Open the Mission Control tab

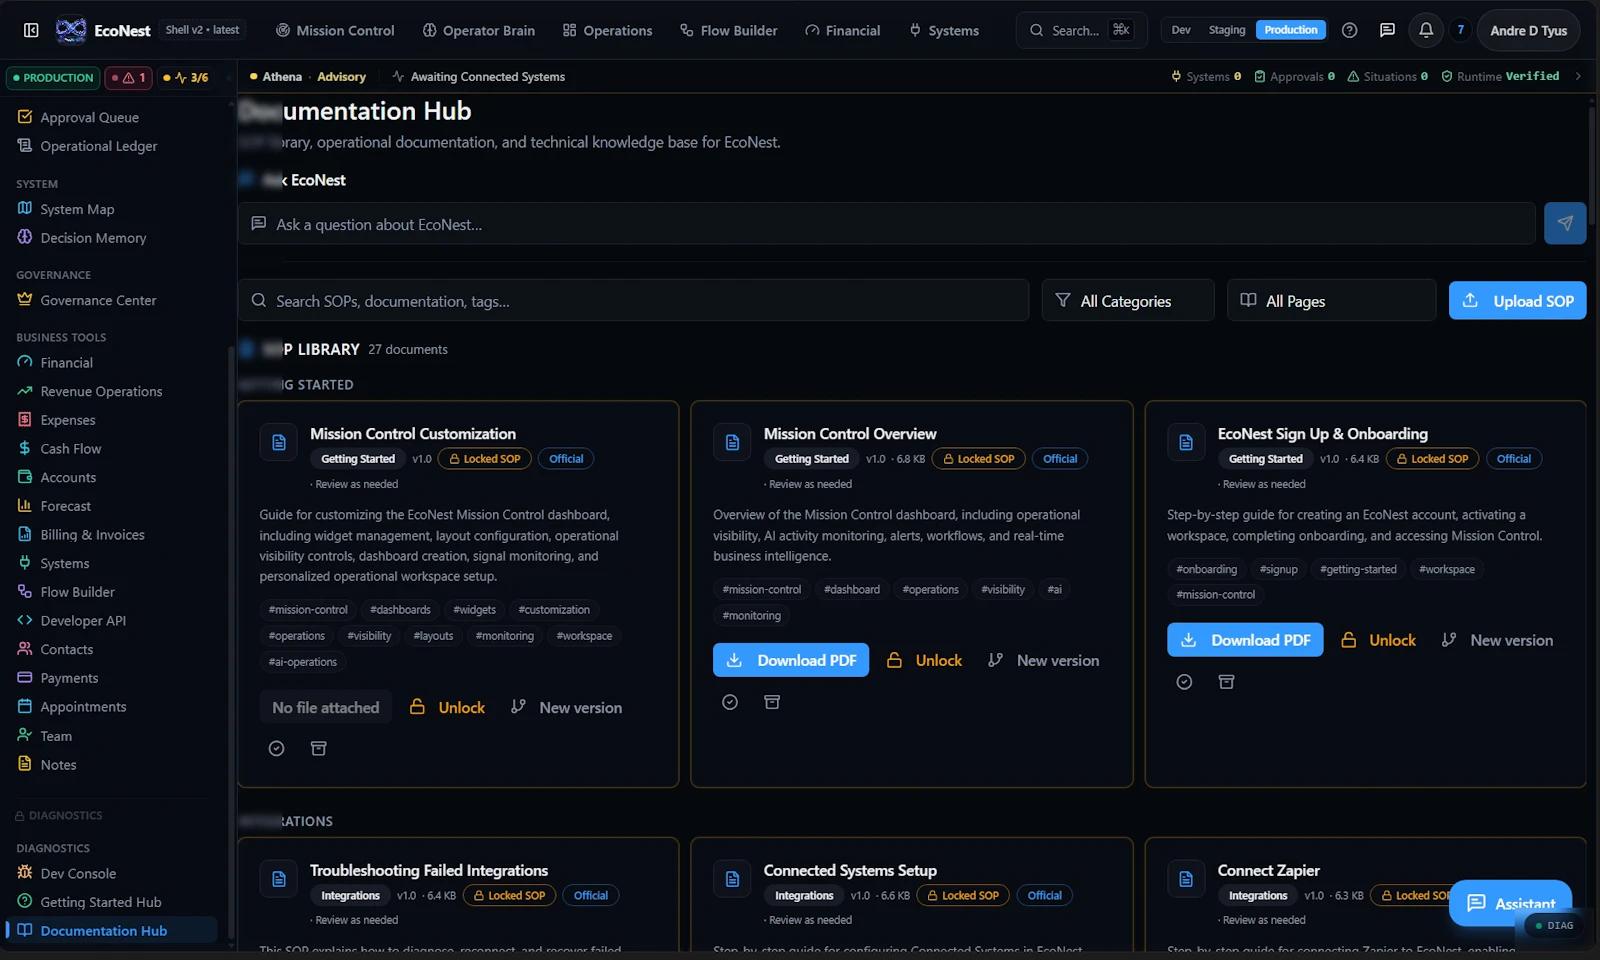pos(335,30)
